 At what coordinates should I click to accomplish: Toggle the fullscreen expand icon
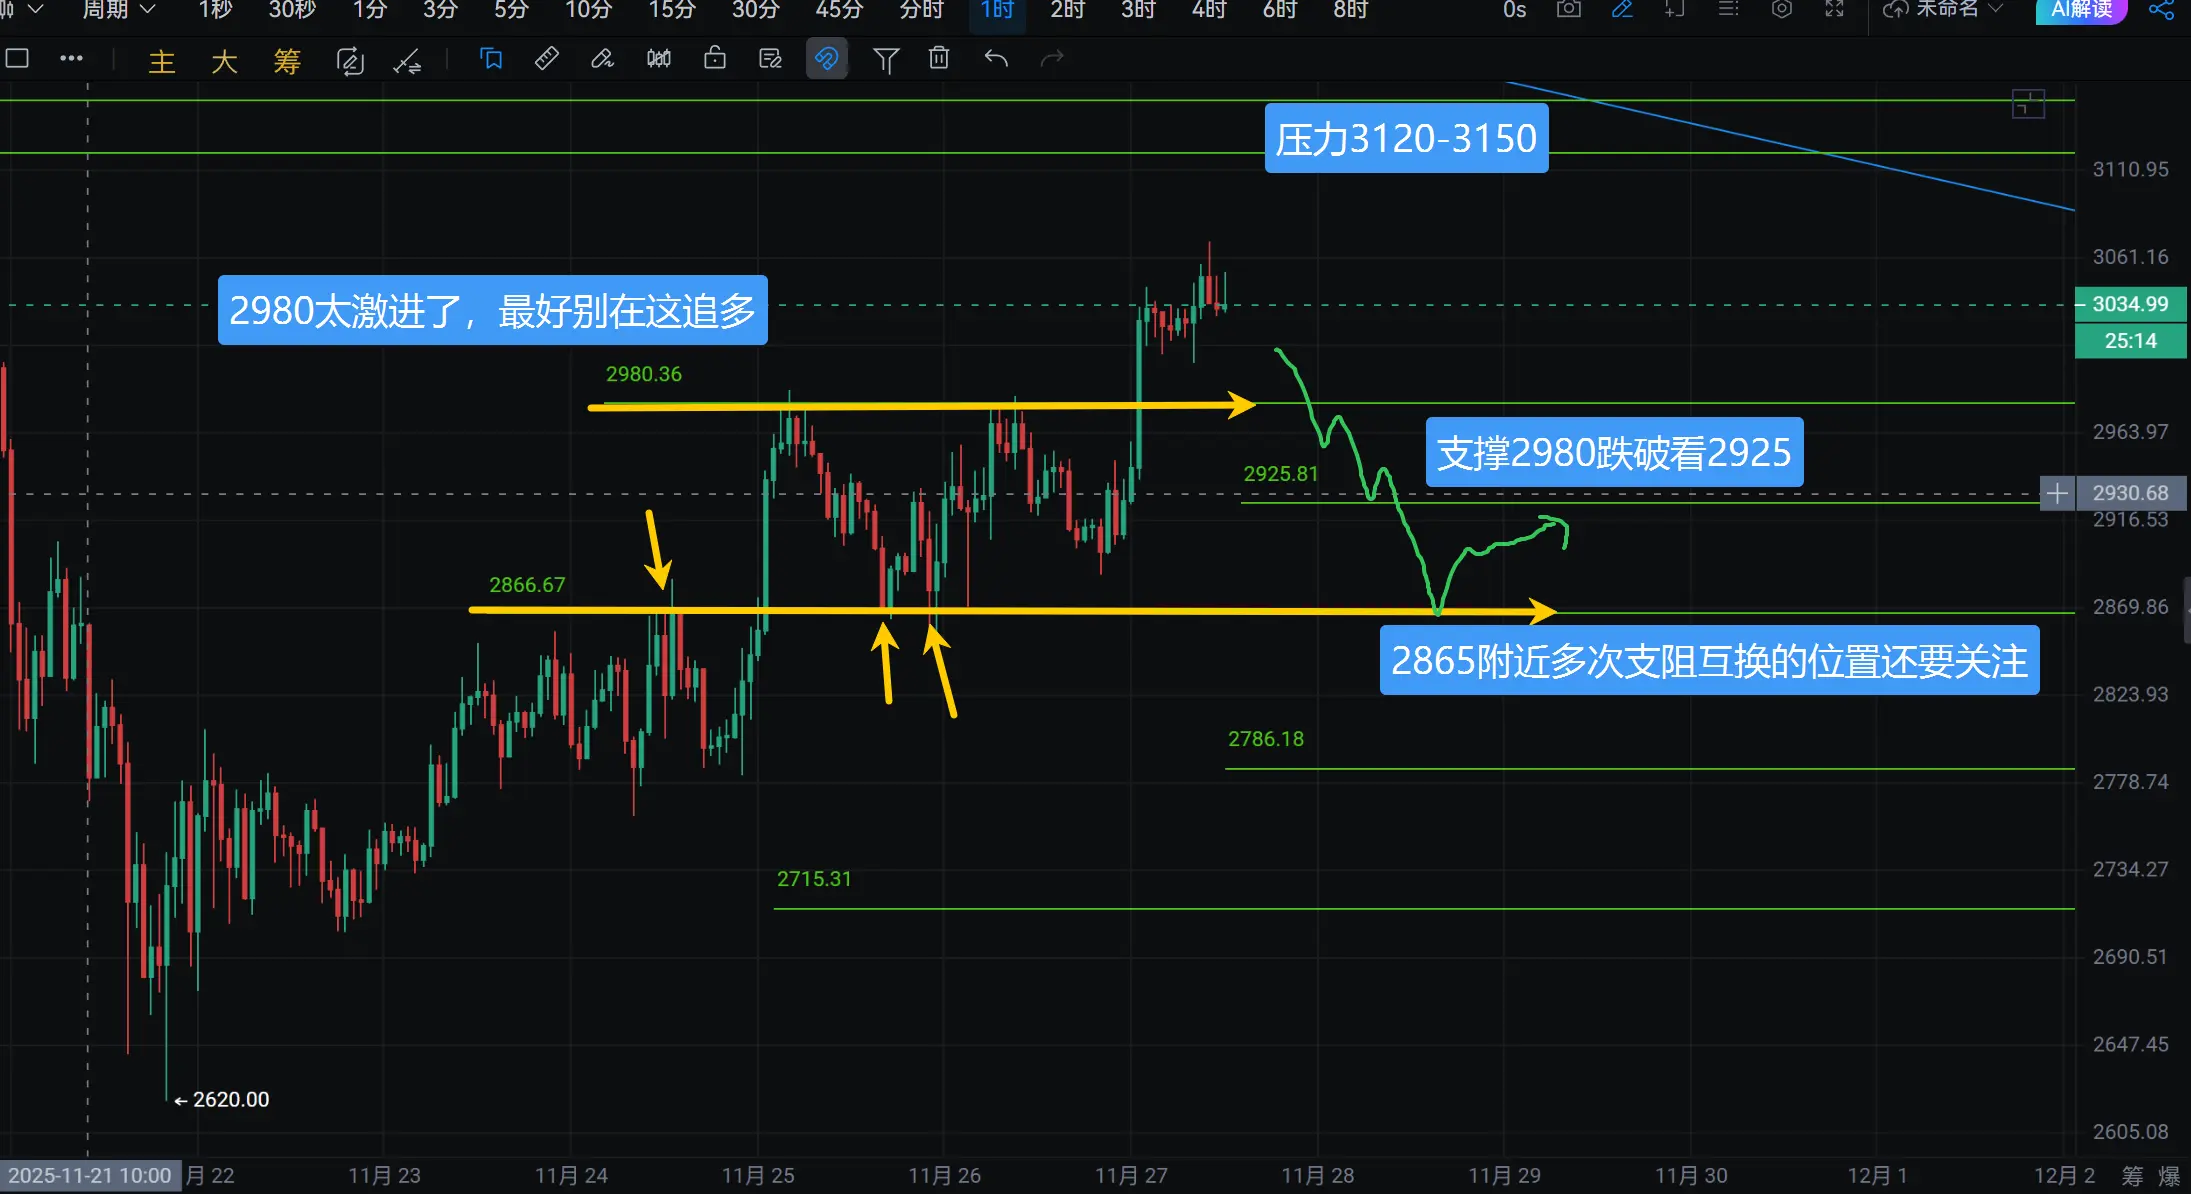[1834, 10]
